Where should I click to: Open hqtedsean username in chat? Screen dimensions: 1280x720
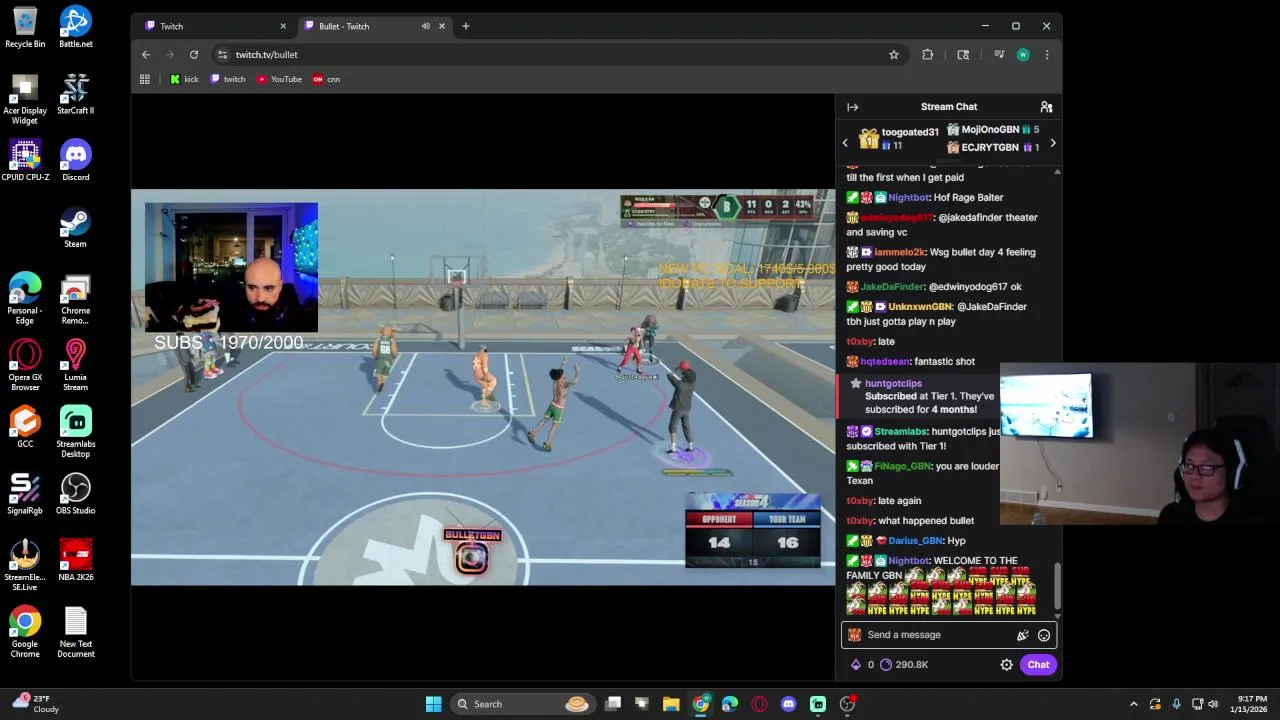pyautogui.click(x=885, y=362)
